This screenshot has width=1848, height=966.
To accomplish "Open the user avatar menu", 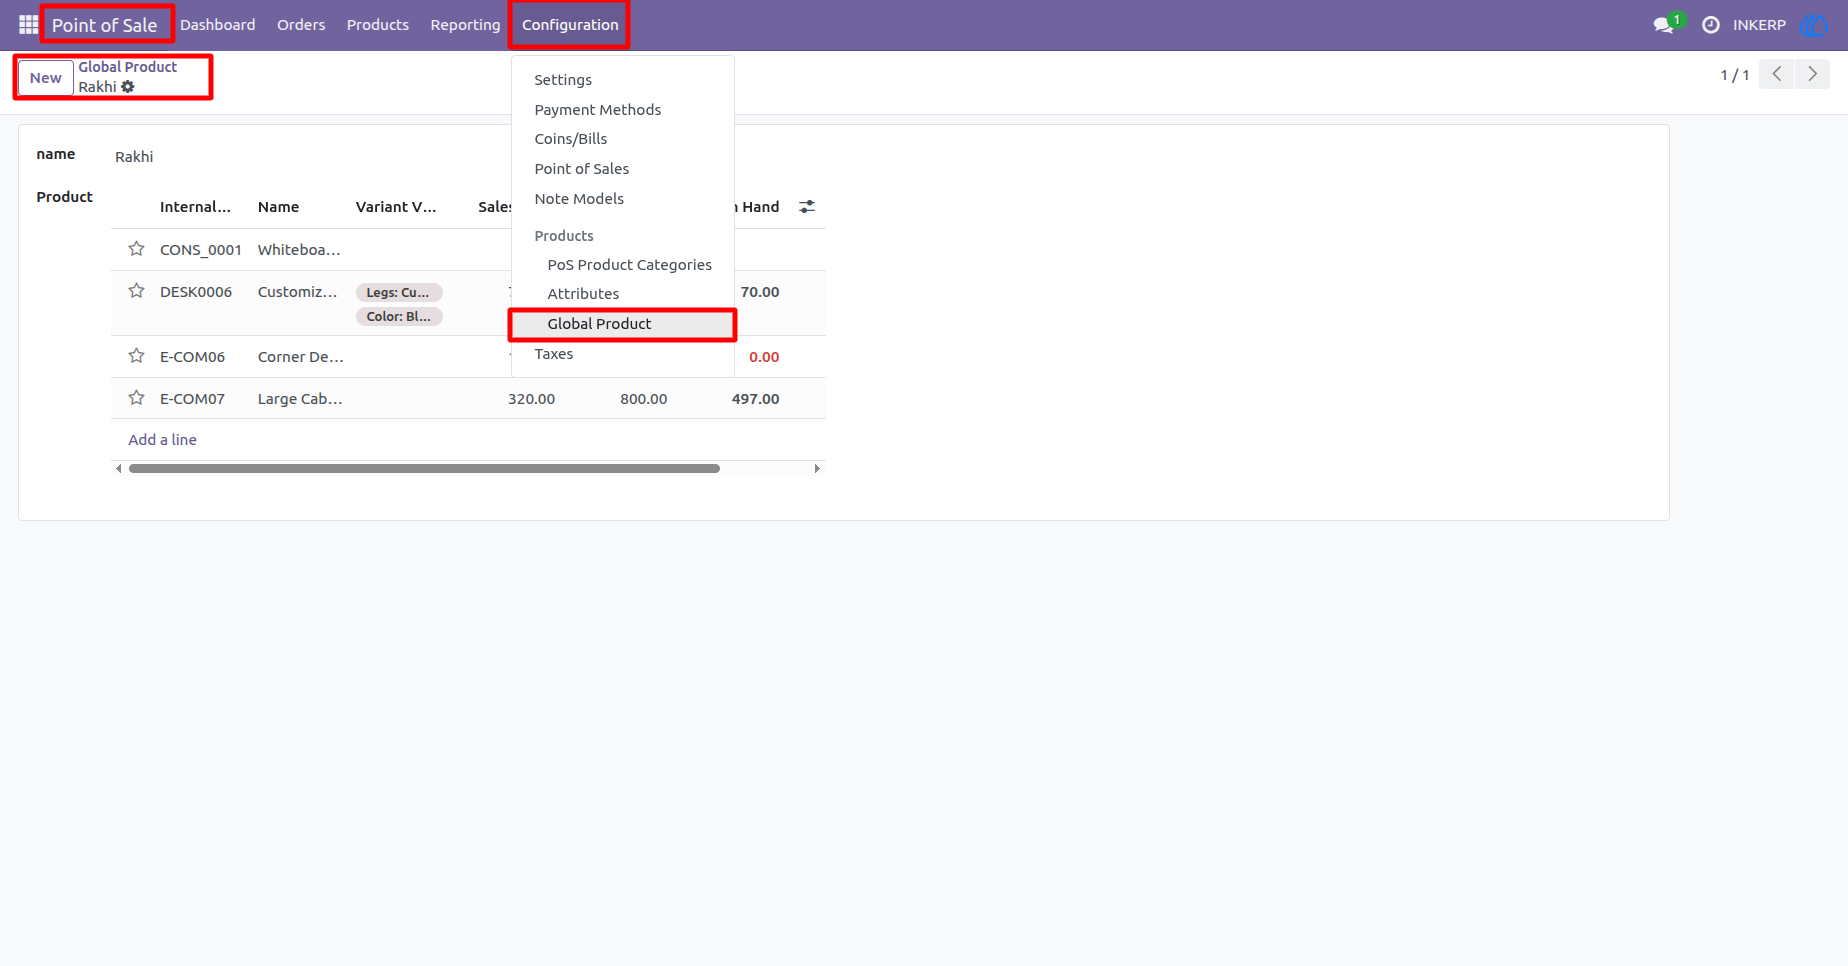I will coord(1813,24).
